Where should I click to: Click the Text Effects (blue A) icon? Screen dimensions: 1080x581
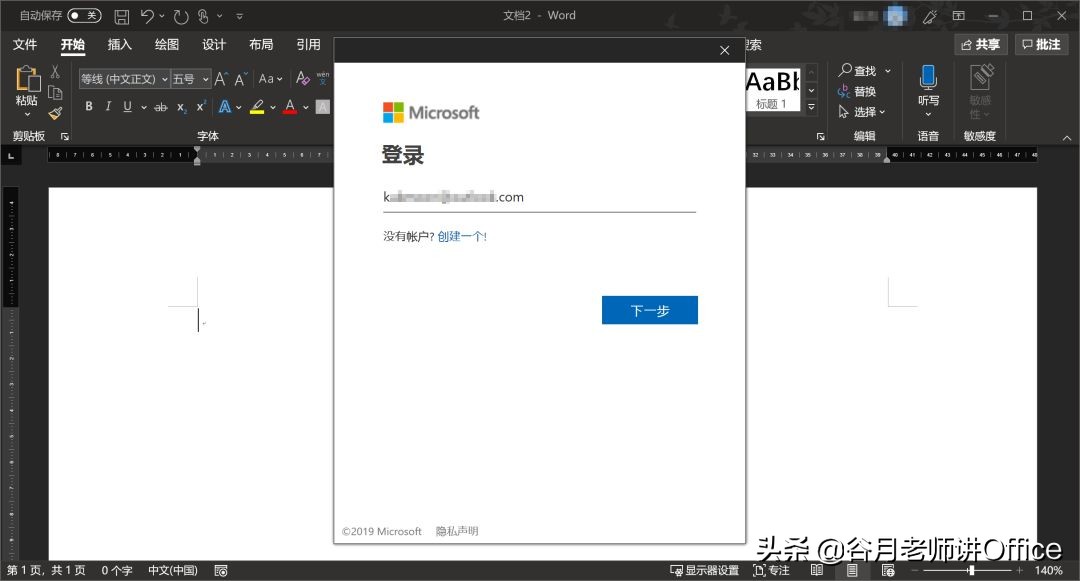[x=225, y=107]
